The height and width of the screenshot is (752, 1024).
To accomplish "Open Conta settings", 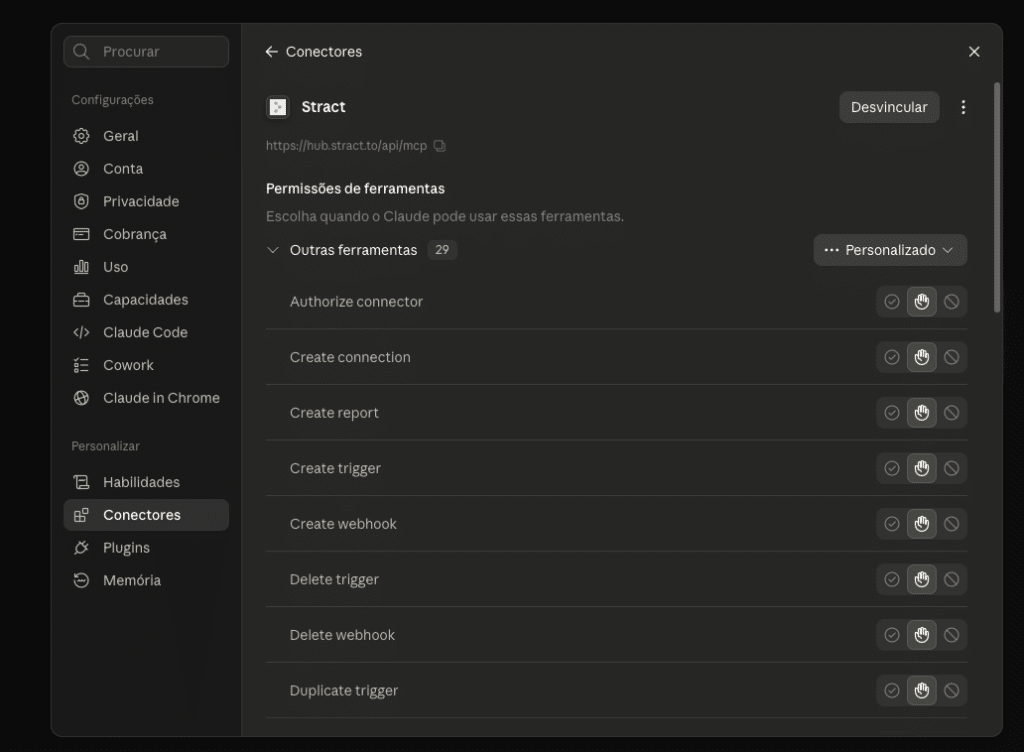I will (x=146, y=168).
